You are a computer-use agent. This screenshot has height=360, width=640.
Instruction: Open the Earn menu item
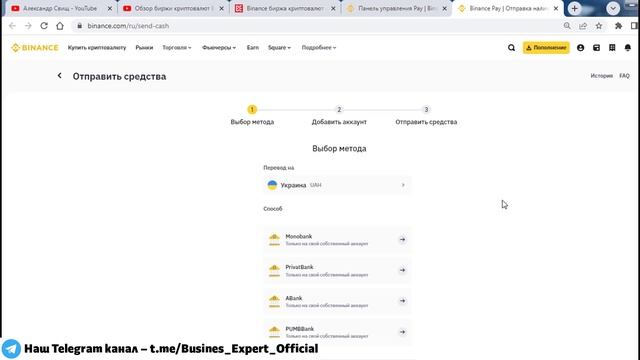pyautogui.click(x=253, y=48)
